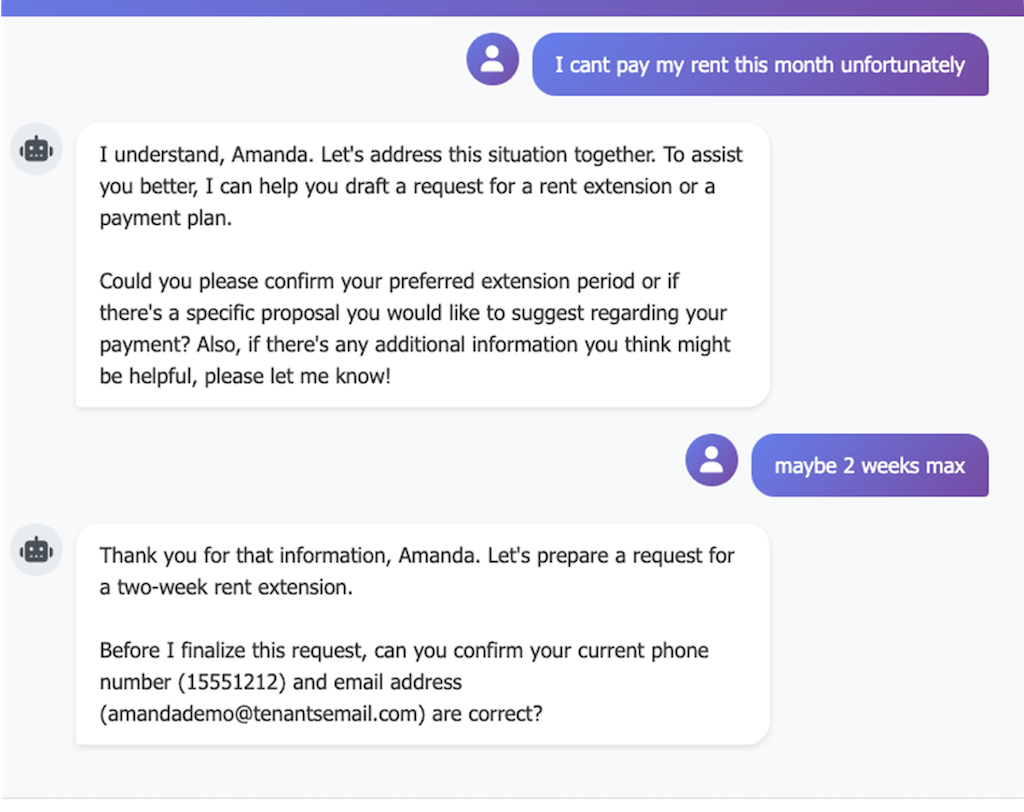Click the purple gradient header bar
The height and width of the screenshot is (812, 1024).
click(x=512, y=7)
